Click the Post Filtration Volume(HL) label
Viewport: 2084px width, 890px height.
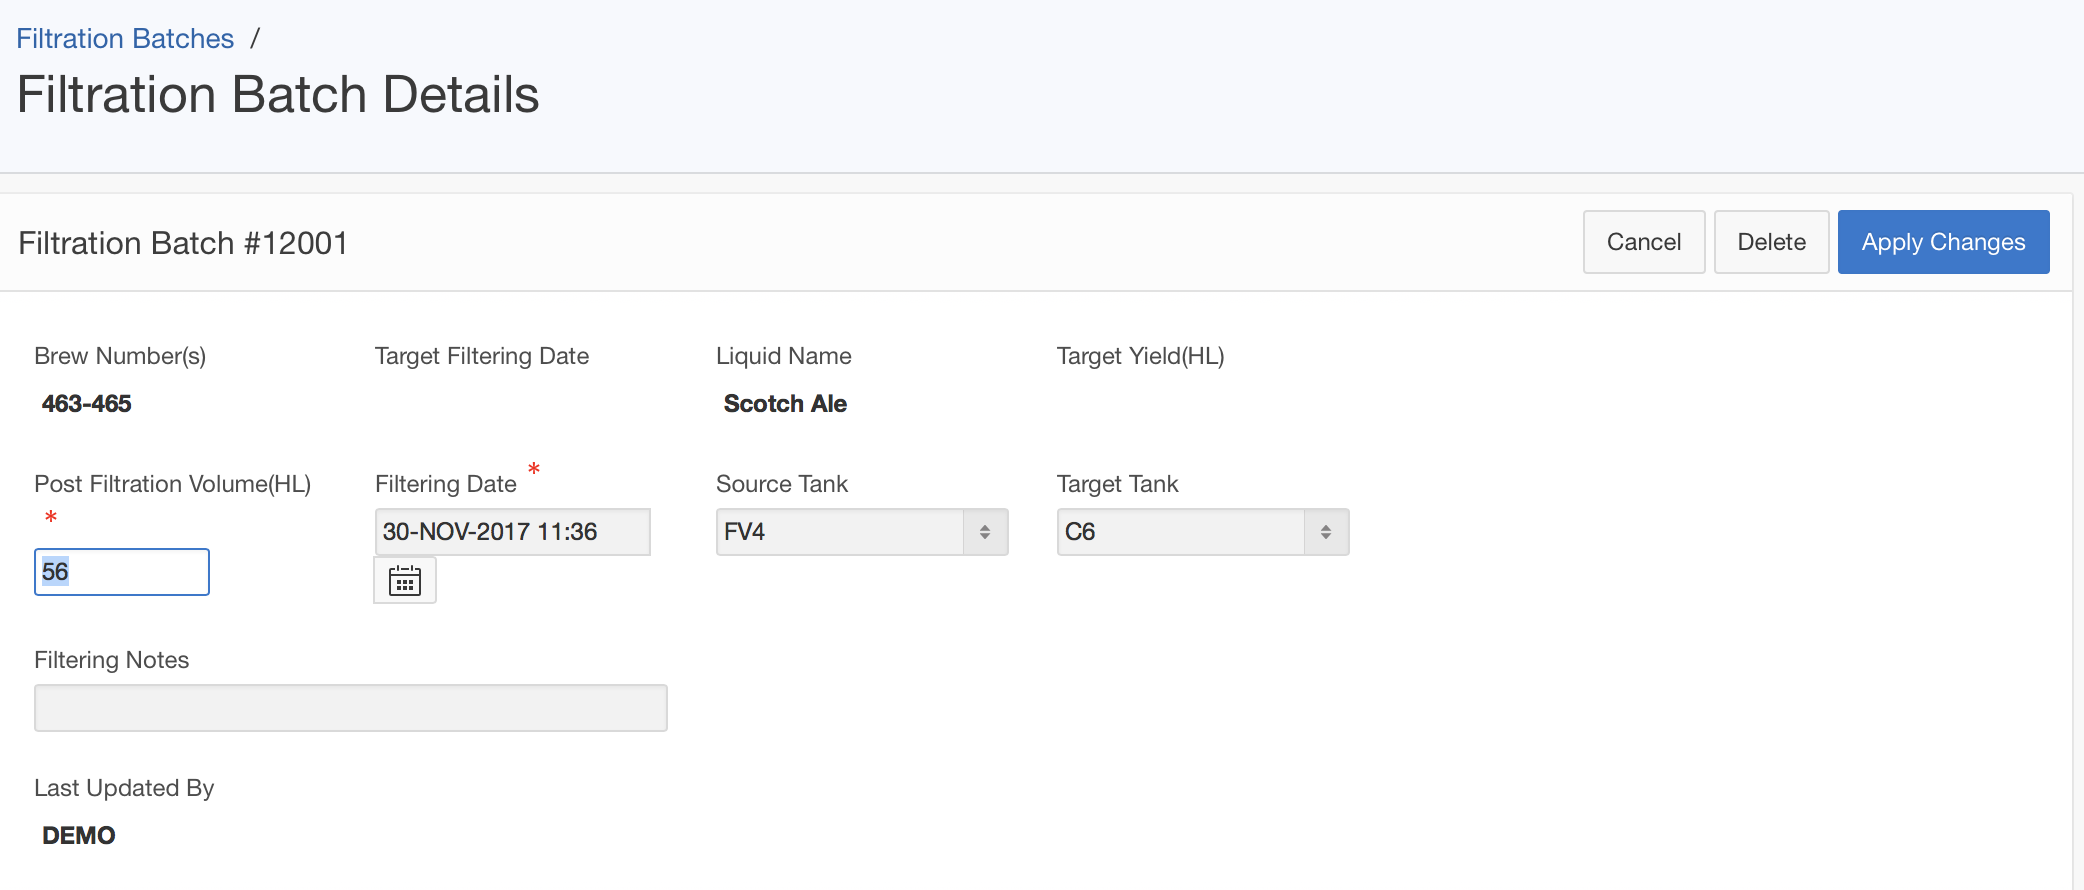172,484
